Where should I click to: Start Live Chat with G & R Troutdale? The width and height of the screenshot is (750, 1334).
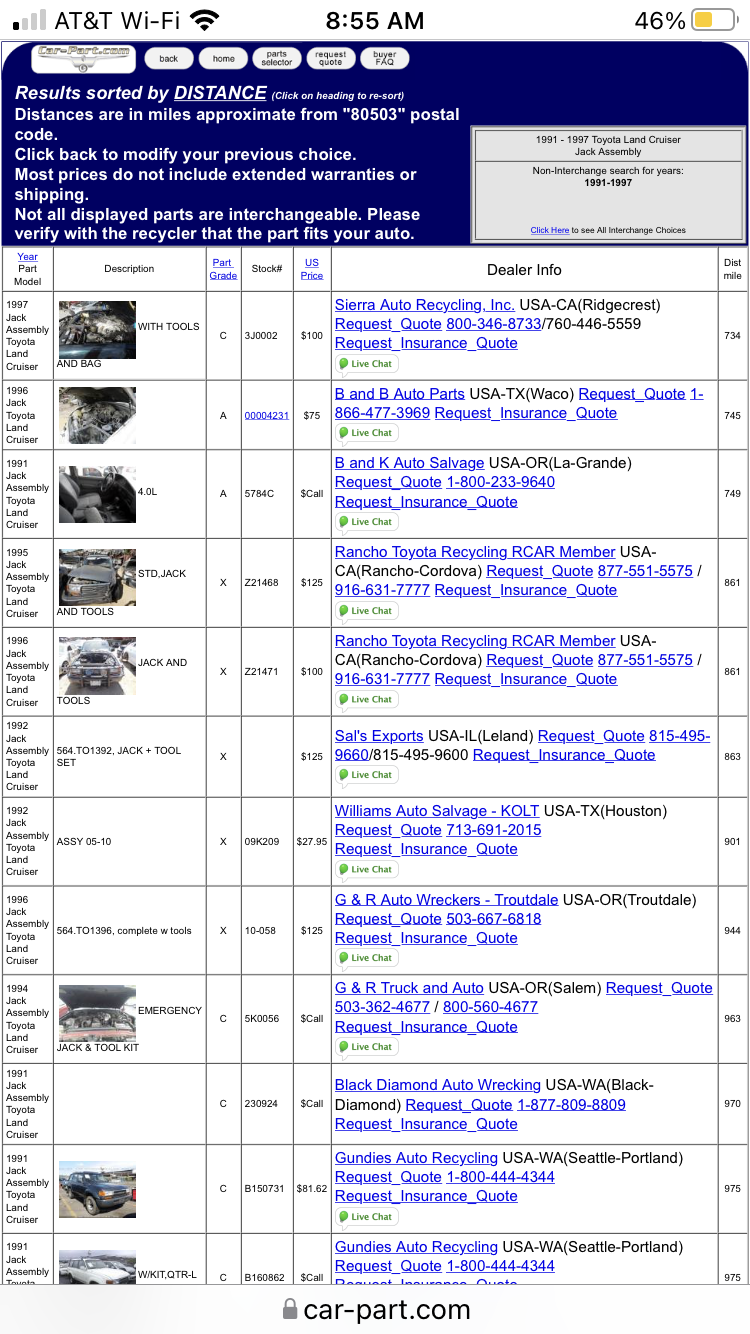[366, 958]
